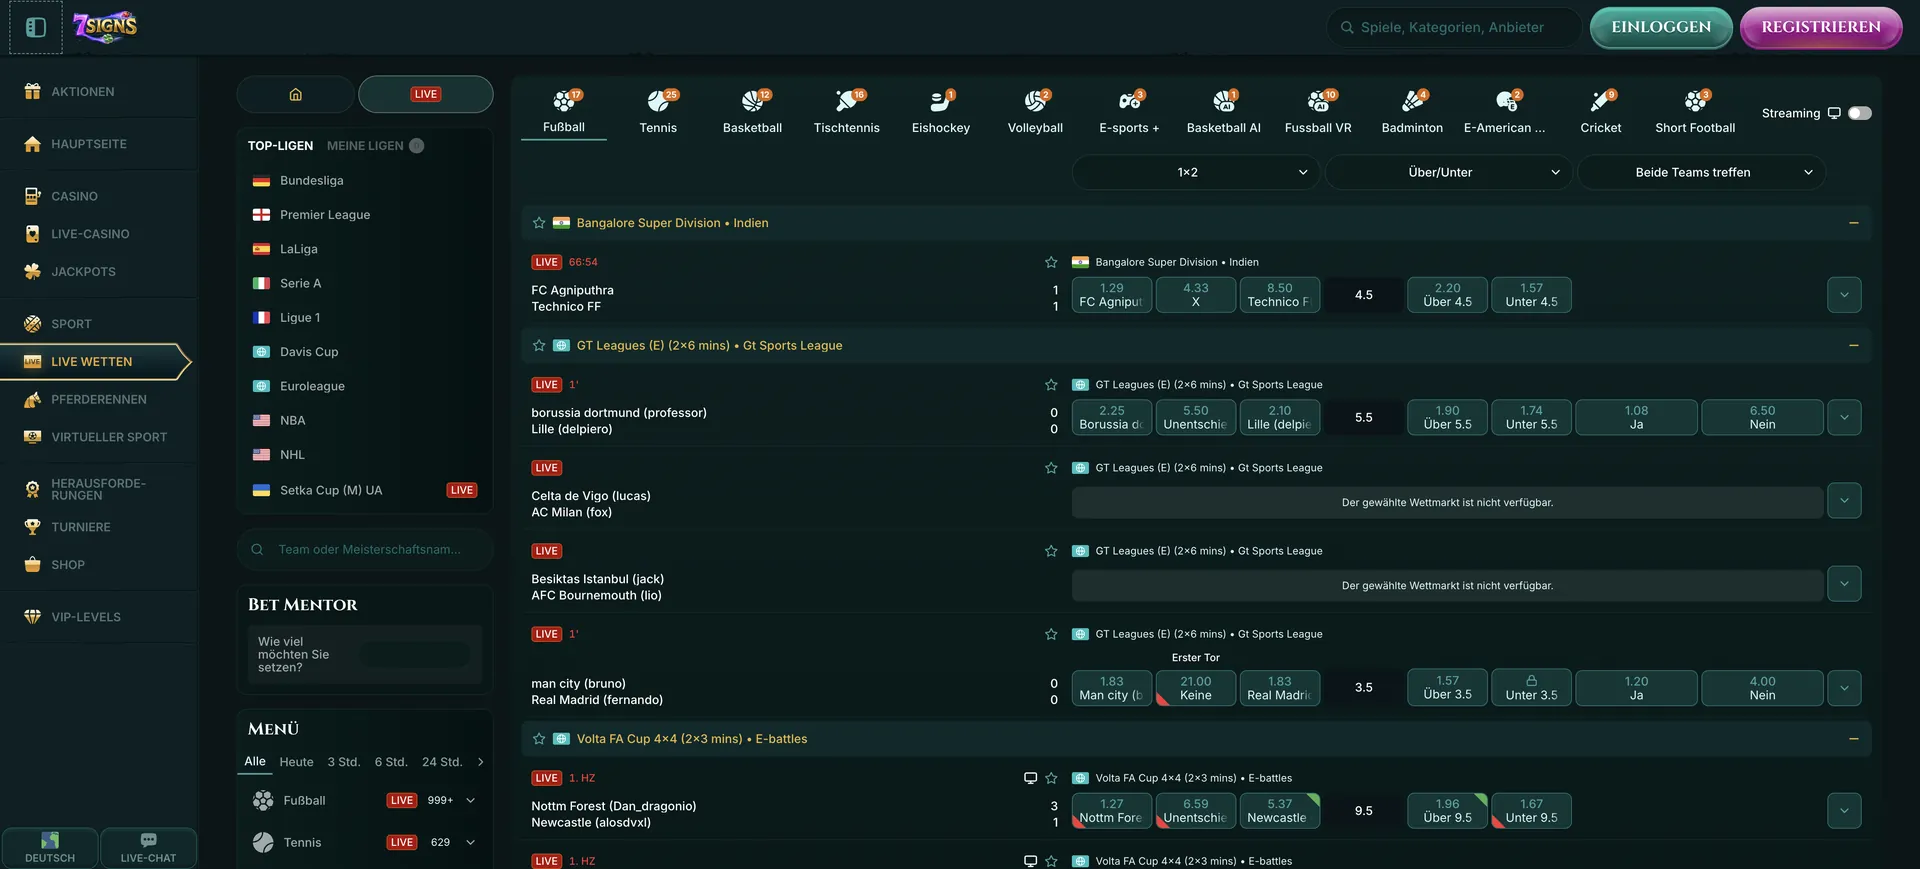Favorite the Celta de Vigo match star

coord(1051,468)
